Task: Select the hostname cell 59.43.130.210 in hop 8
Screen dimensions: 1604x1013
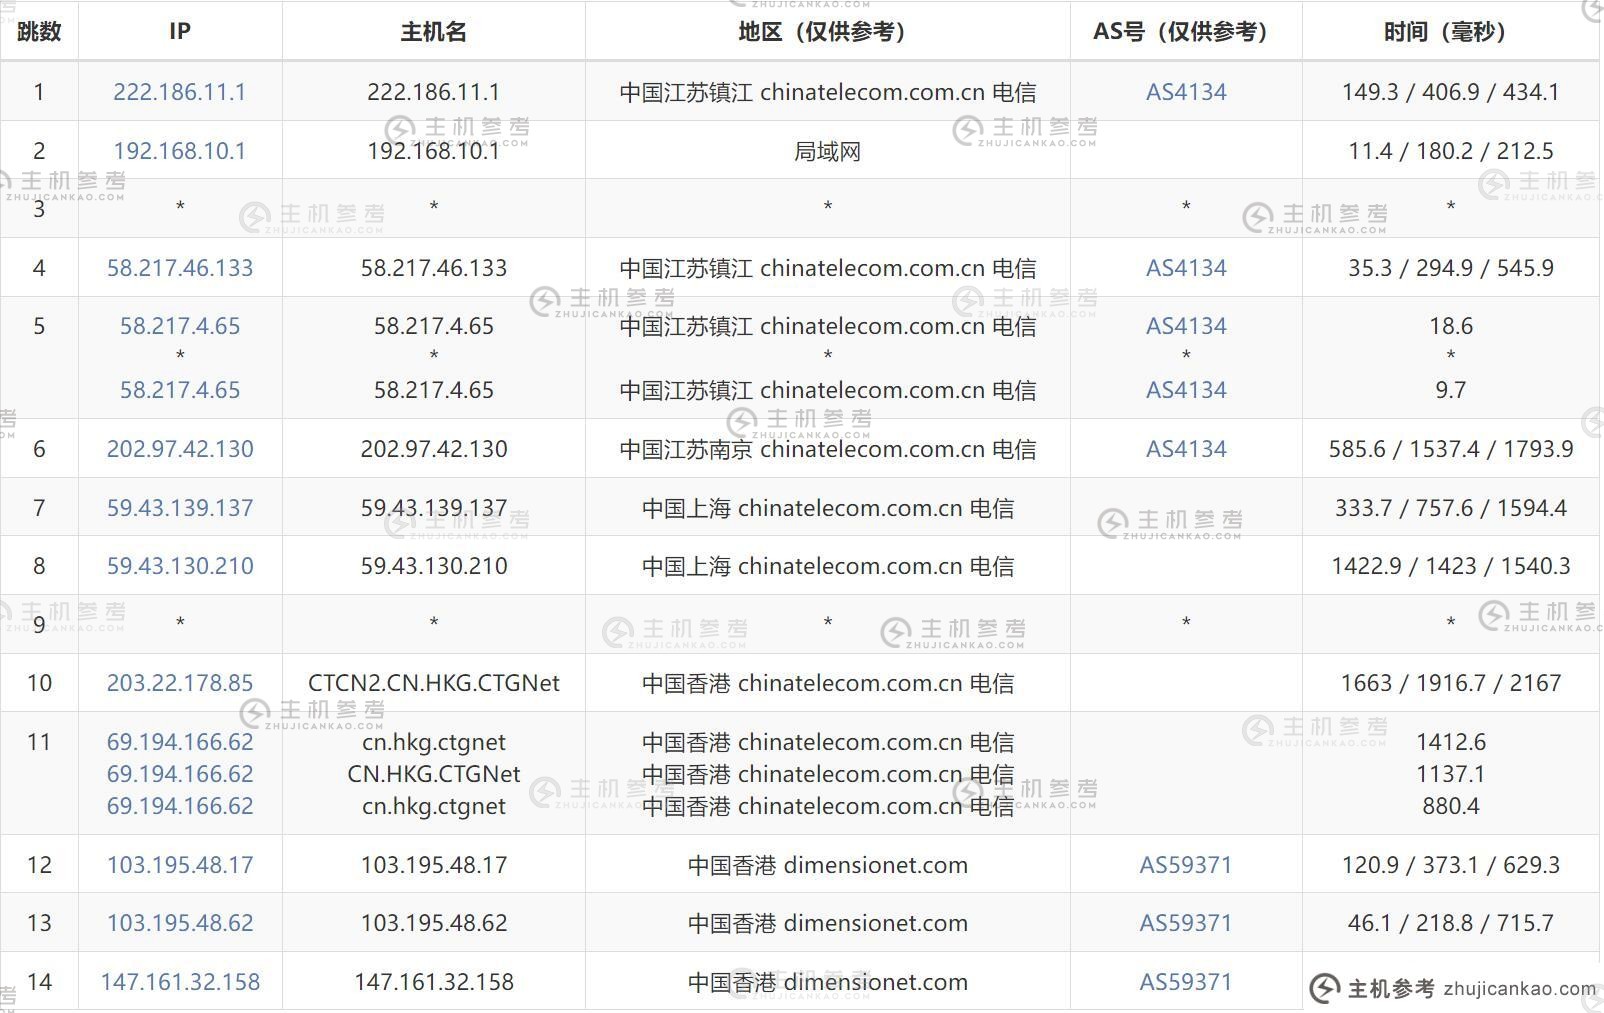Action: click(434, 566)
